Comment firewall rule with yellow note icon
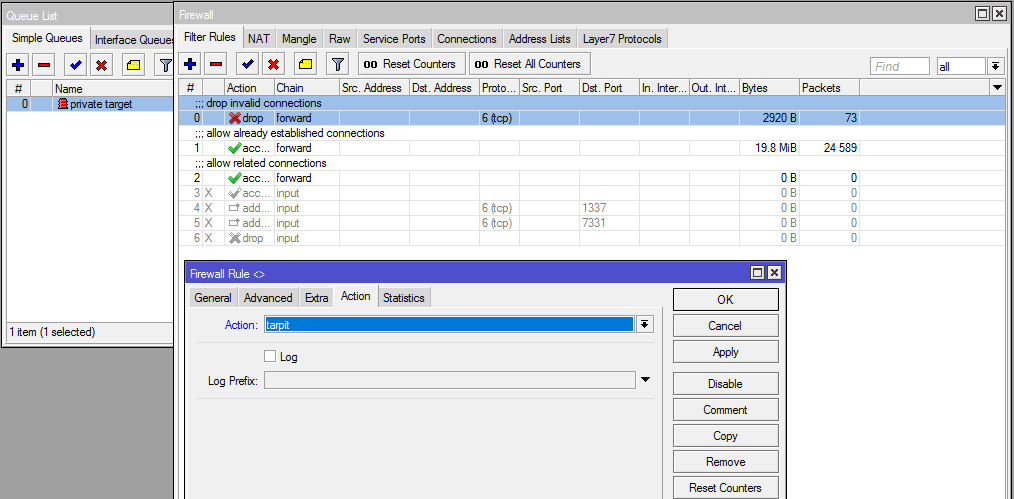 coord(305,63)
